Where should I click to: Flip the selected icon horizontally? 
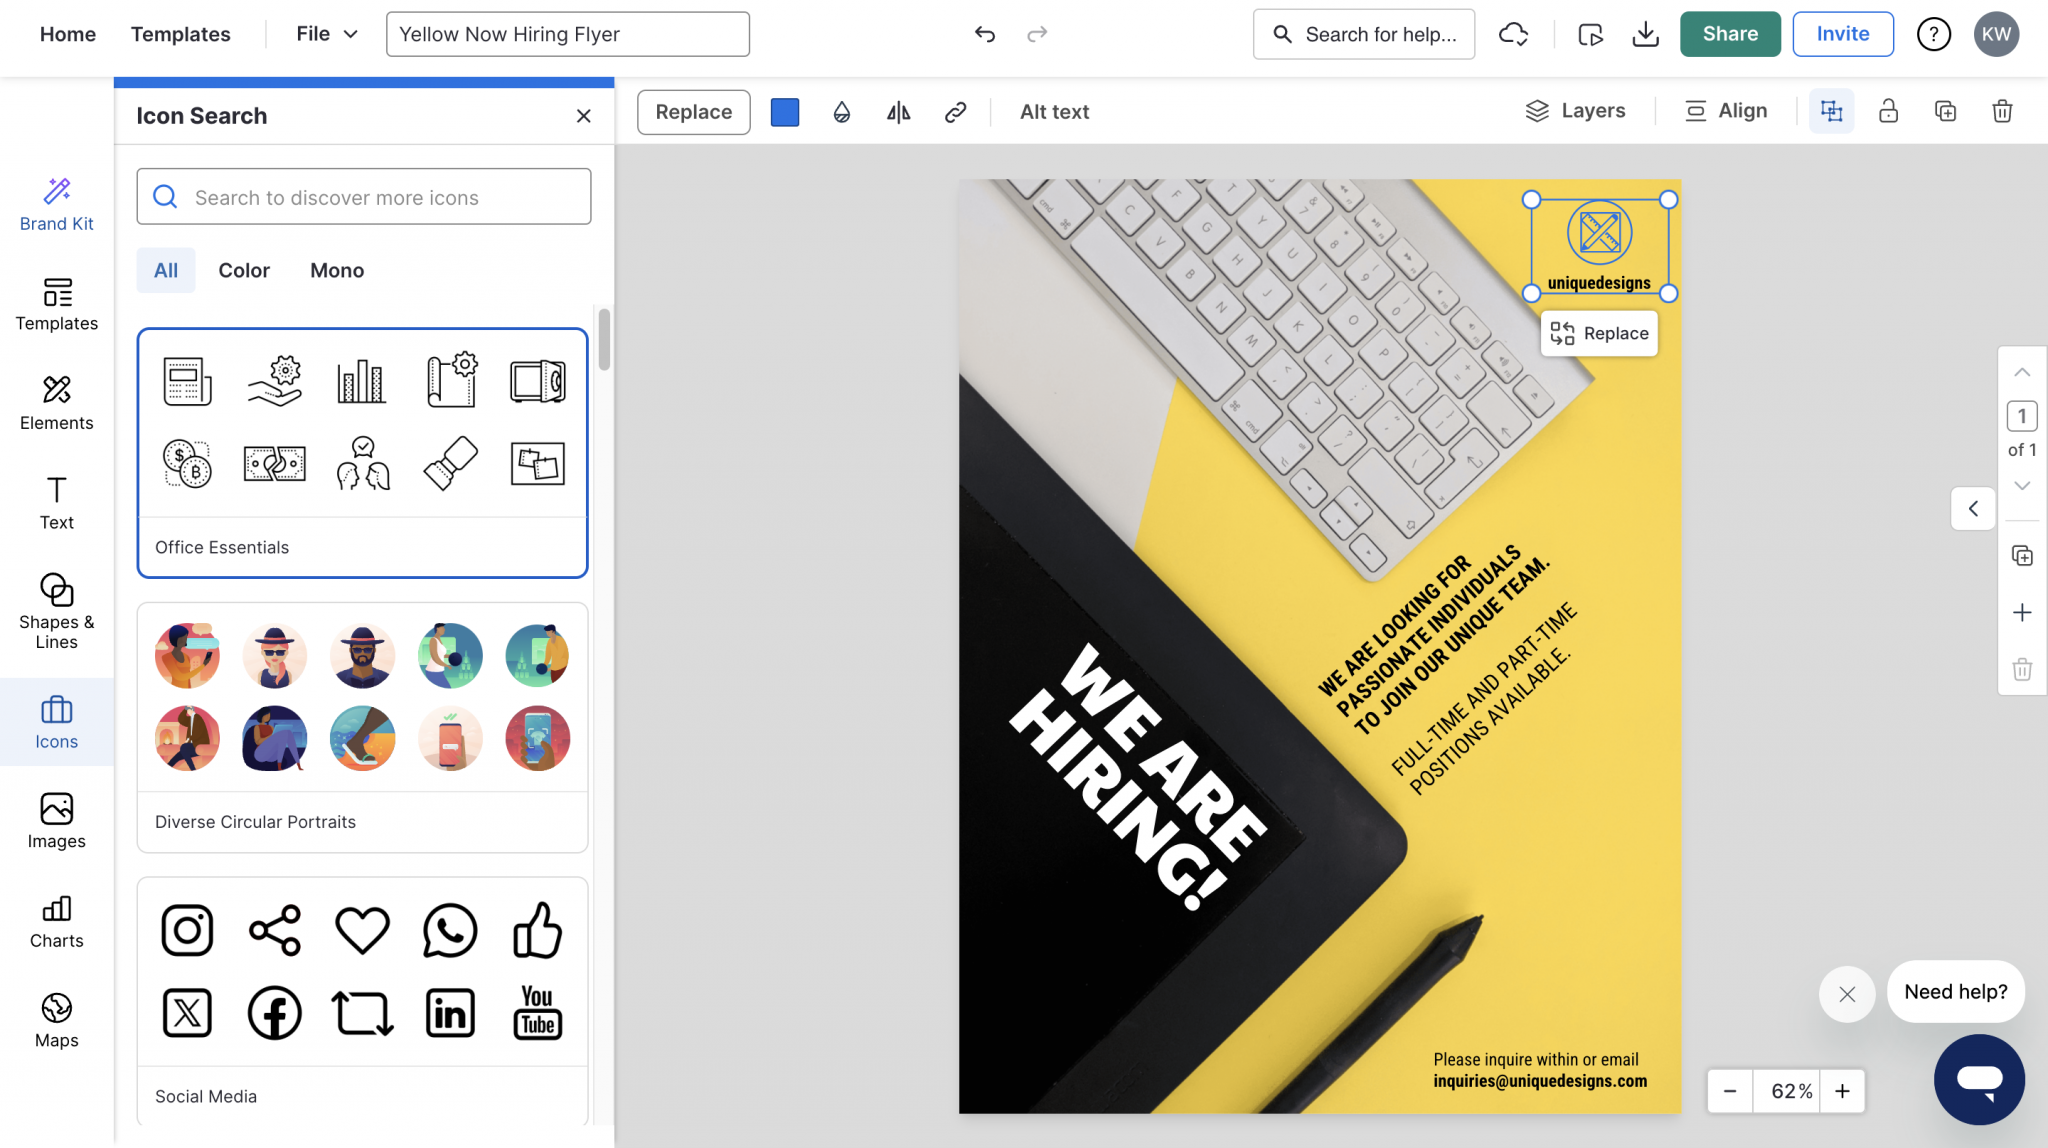[x=897, y=112]
